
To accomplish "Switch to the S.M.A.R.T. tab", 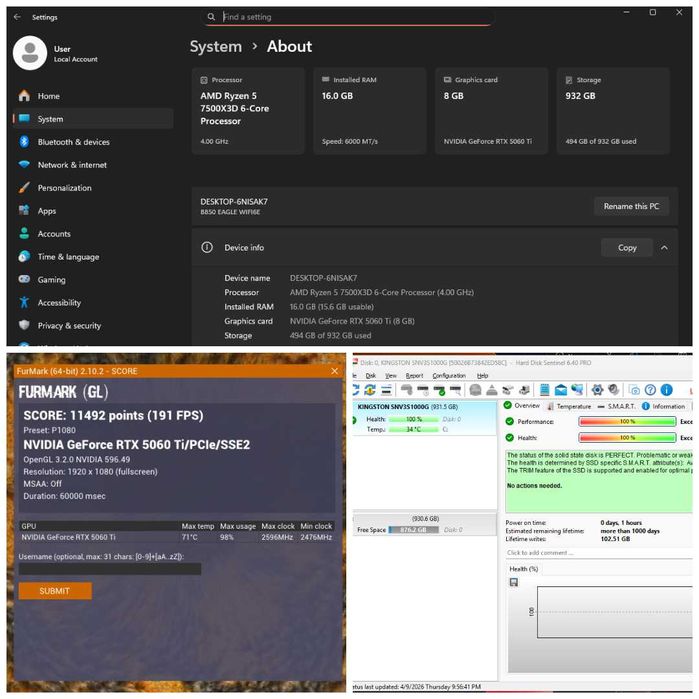I will click(x=617, y=406).
